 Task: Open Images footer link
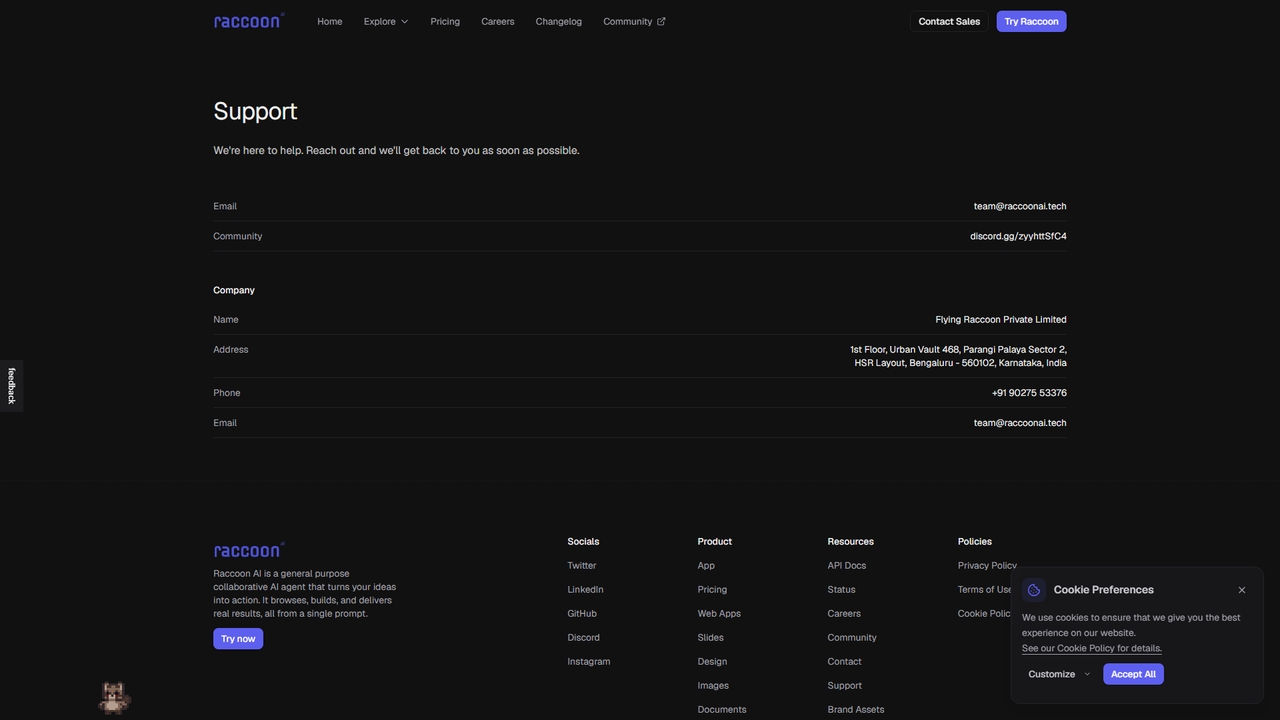click(713, 685)
